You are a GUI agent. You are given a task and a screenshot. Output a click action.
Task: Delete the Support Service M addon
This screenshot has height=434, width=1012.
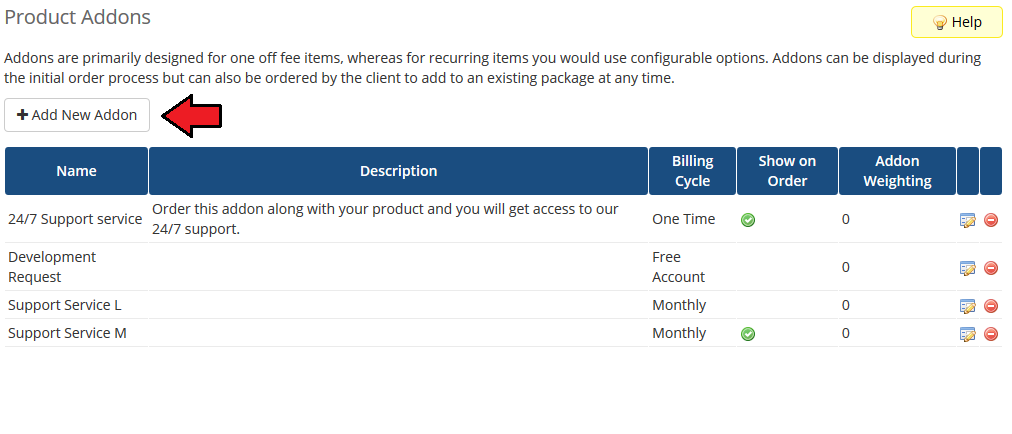tap(991, 334)
